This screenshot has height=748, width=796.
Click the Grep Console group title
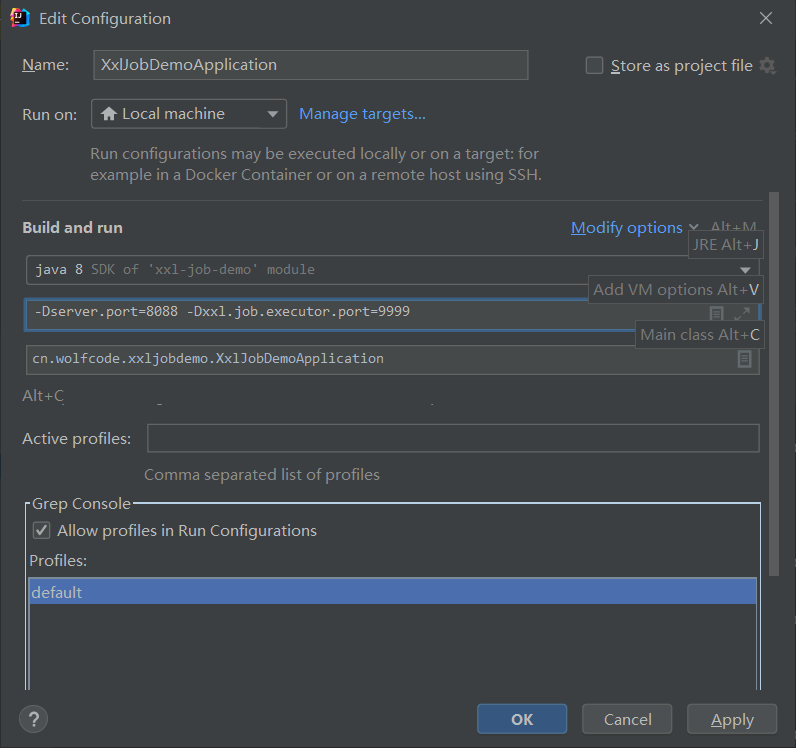coord(81,504)
